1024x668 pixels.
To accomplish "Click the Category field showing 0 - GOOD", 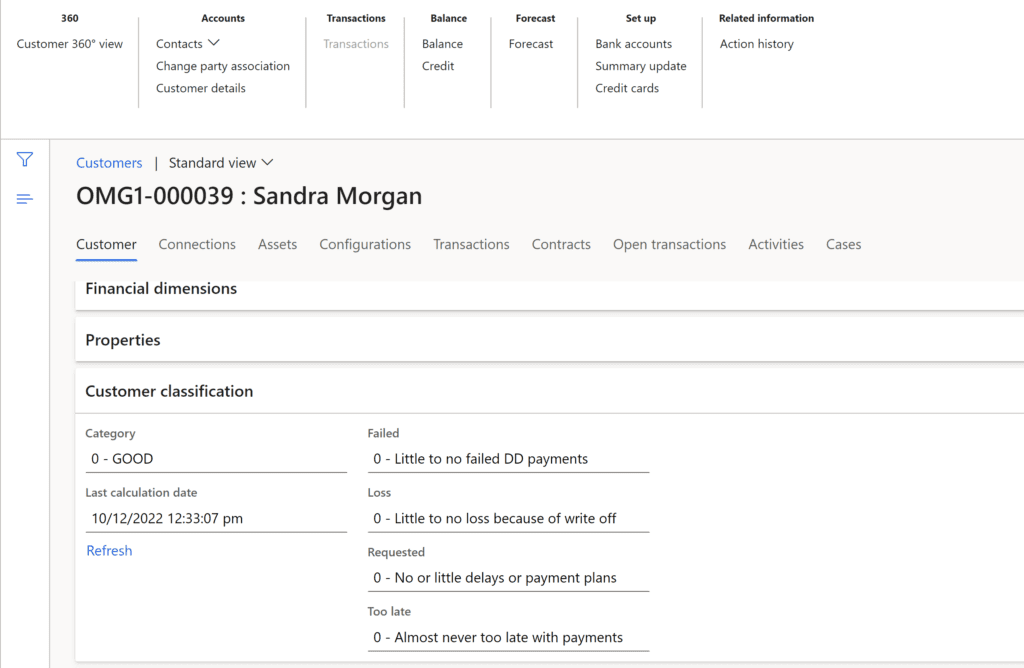I will click(216, 459).
